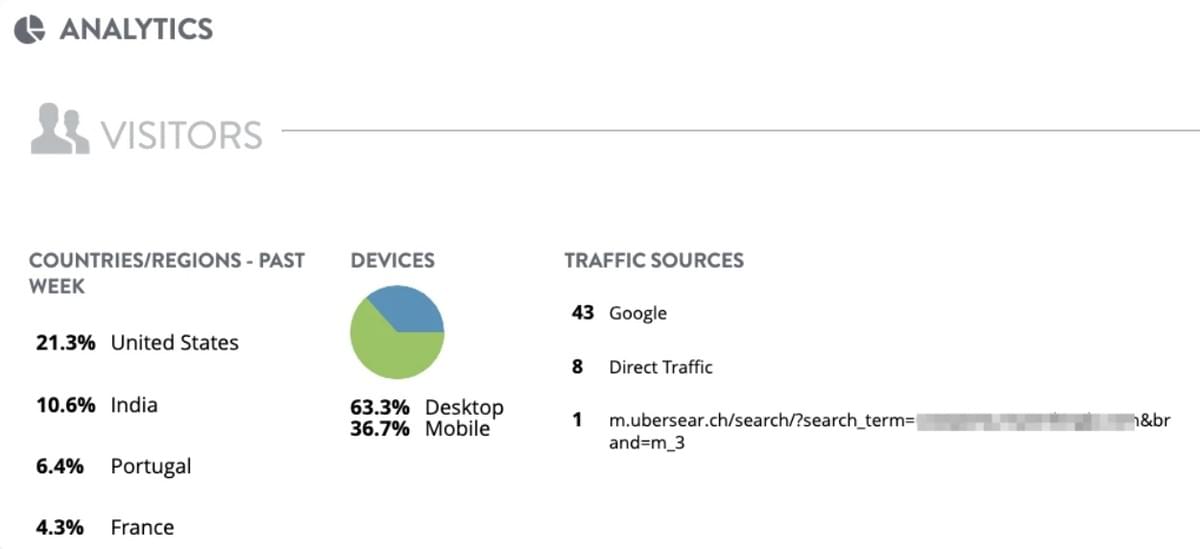Select the India country entry
Image resolution: width=1200 pixels, height=549 pixels.
point(134,405)
